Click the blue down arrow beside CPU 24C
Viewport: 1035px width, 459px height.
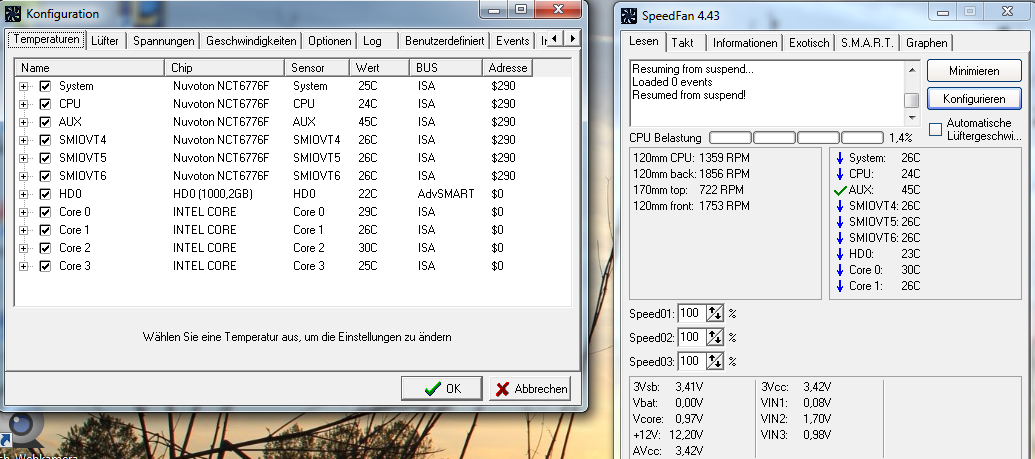click(840, 174)
